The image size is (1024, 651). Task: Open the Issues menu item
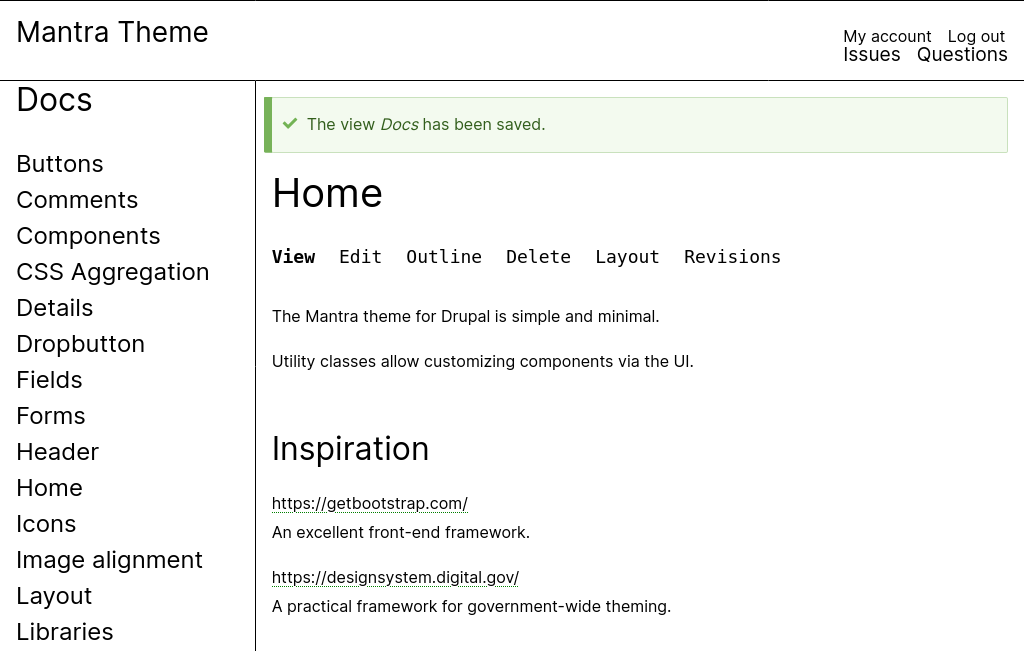point(871,54)
